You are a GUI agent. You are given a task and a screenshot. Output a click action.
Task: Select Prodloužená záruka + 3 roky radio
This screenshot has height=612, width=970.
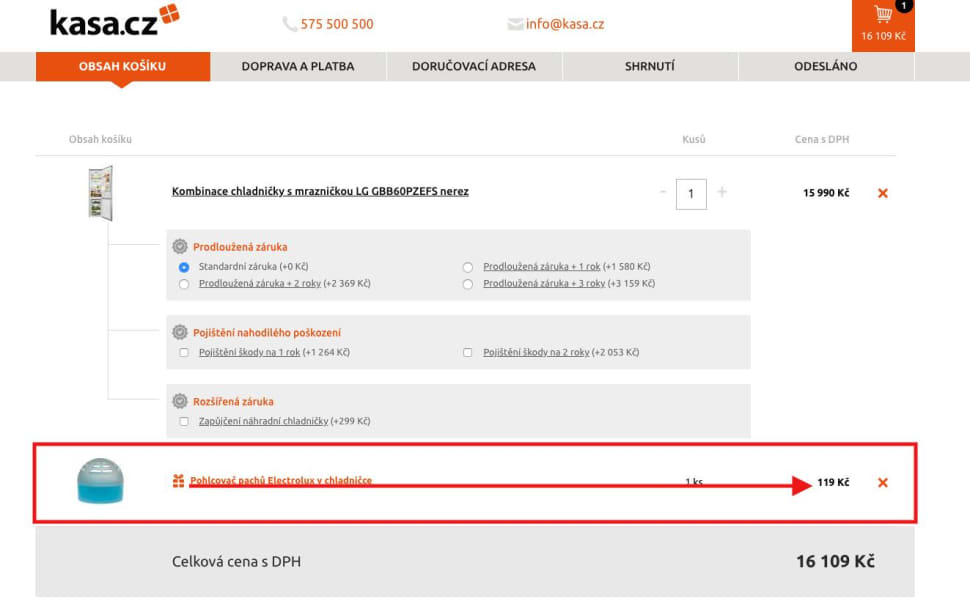pos(468,284)
